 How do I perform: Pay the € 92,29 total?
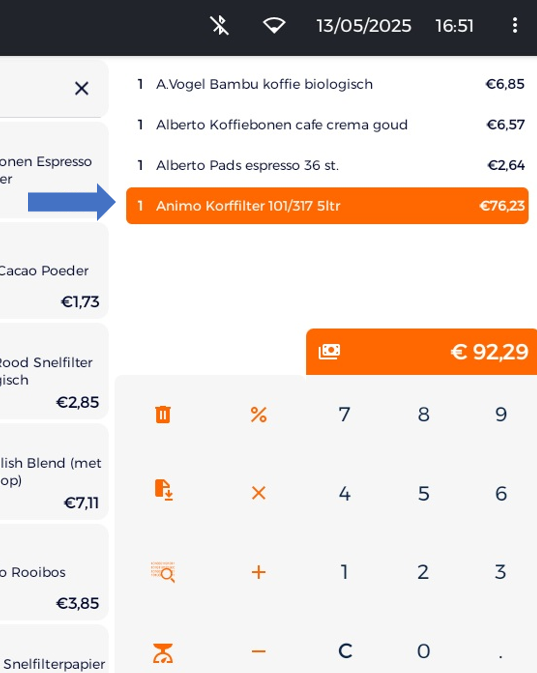[422, 352]
